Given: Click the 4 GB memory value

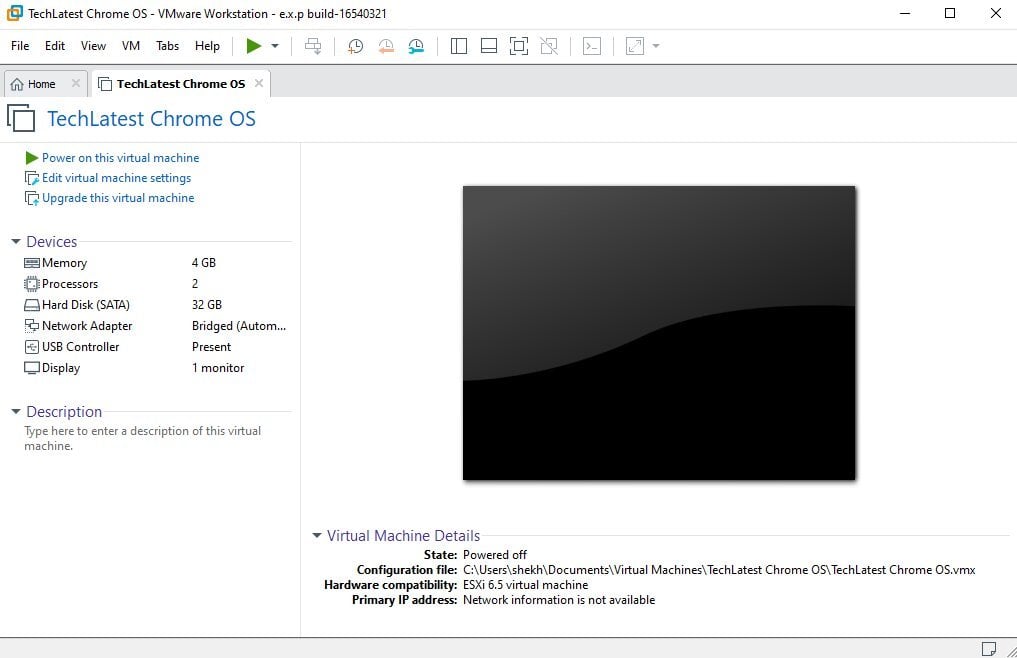Looking at the screenshot, I should 204,263.
